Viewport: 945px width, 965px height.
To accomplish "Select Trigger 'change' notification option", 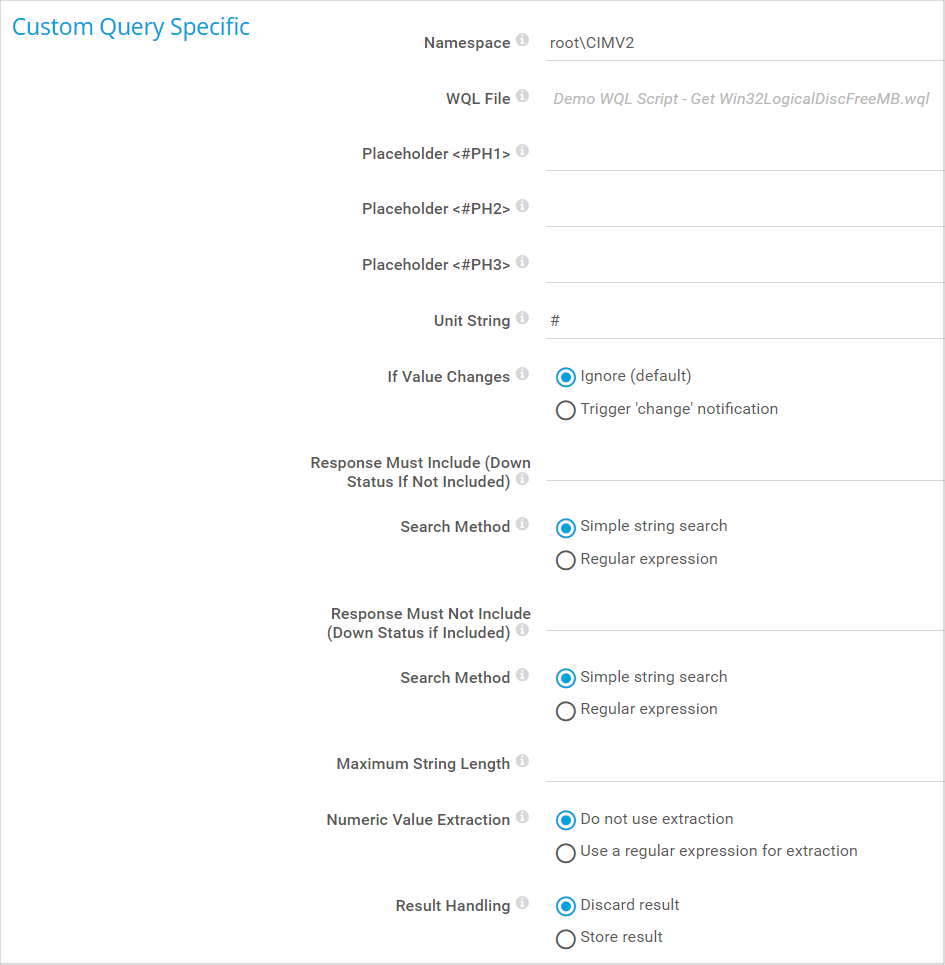I will click(x=566, y=410).
